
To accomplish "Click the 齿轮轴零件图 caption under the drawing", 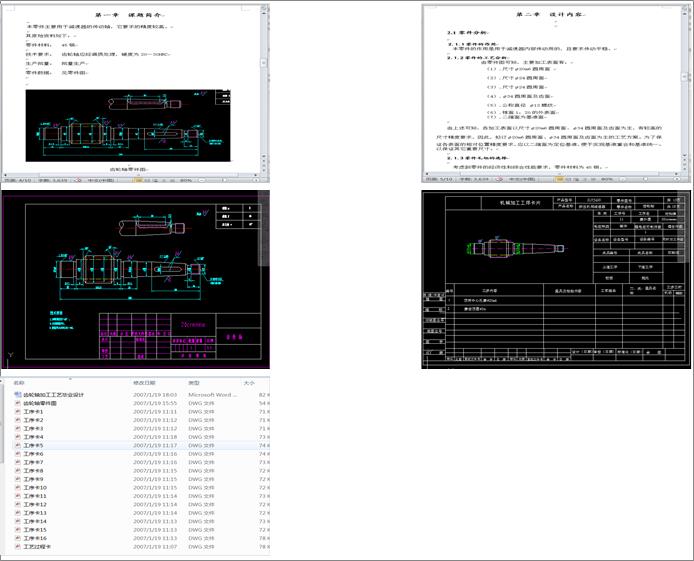I will [x=129, y=169].
